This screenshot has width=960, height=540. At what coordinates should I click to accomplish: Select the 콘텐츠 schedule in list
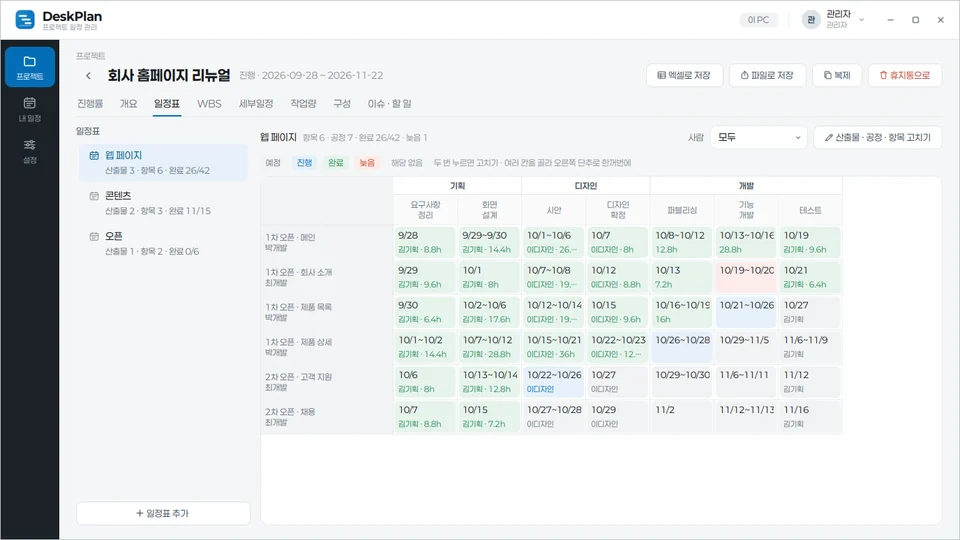point(163,203)
